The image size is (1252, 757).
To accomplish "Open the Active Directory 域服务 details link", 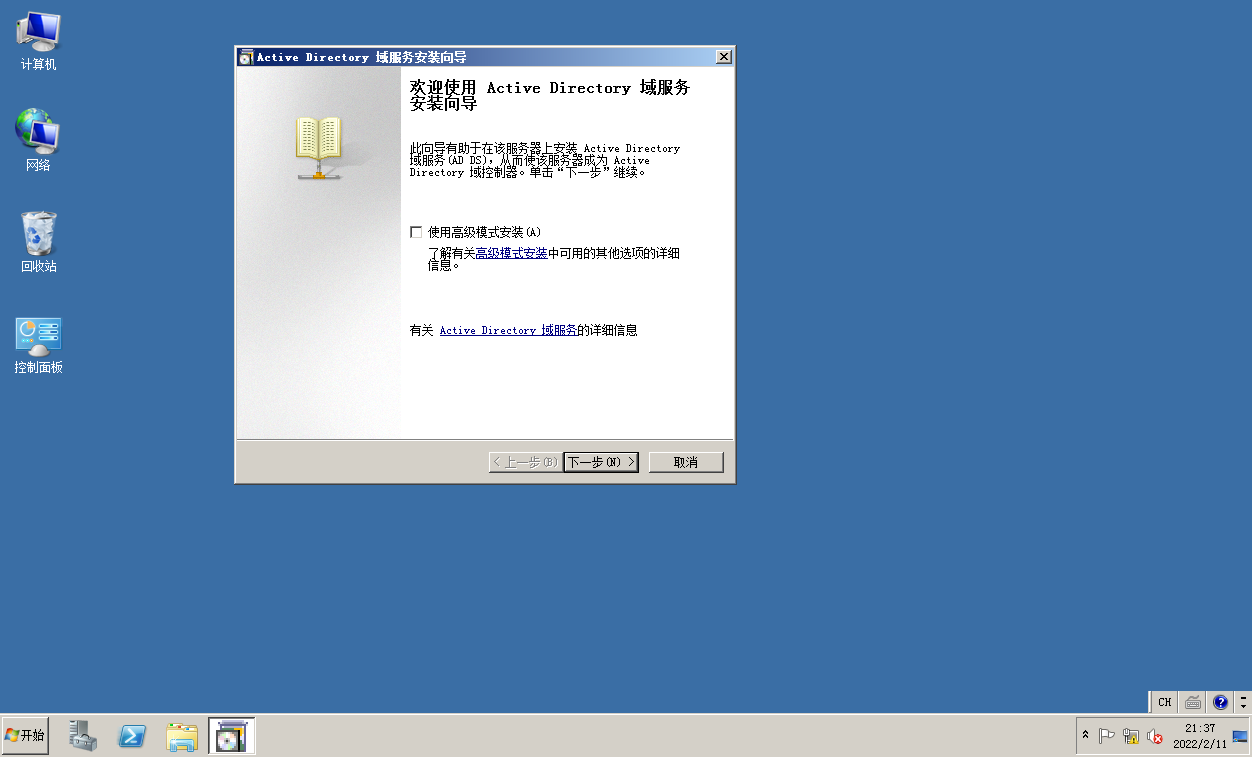I will tap(508, 330).
